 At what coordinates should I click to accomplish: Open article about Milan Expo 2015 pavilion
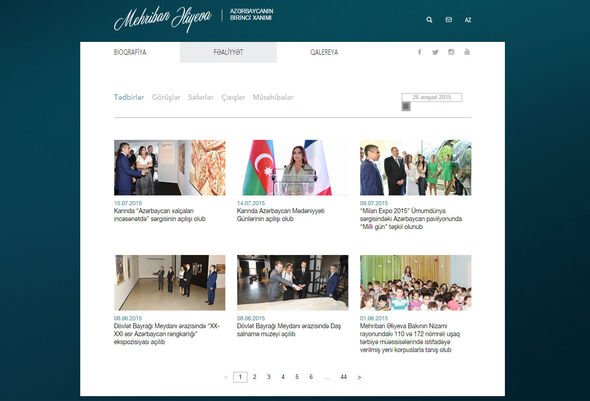click(411, 219)
